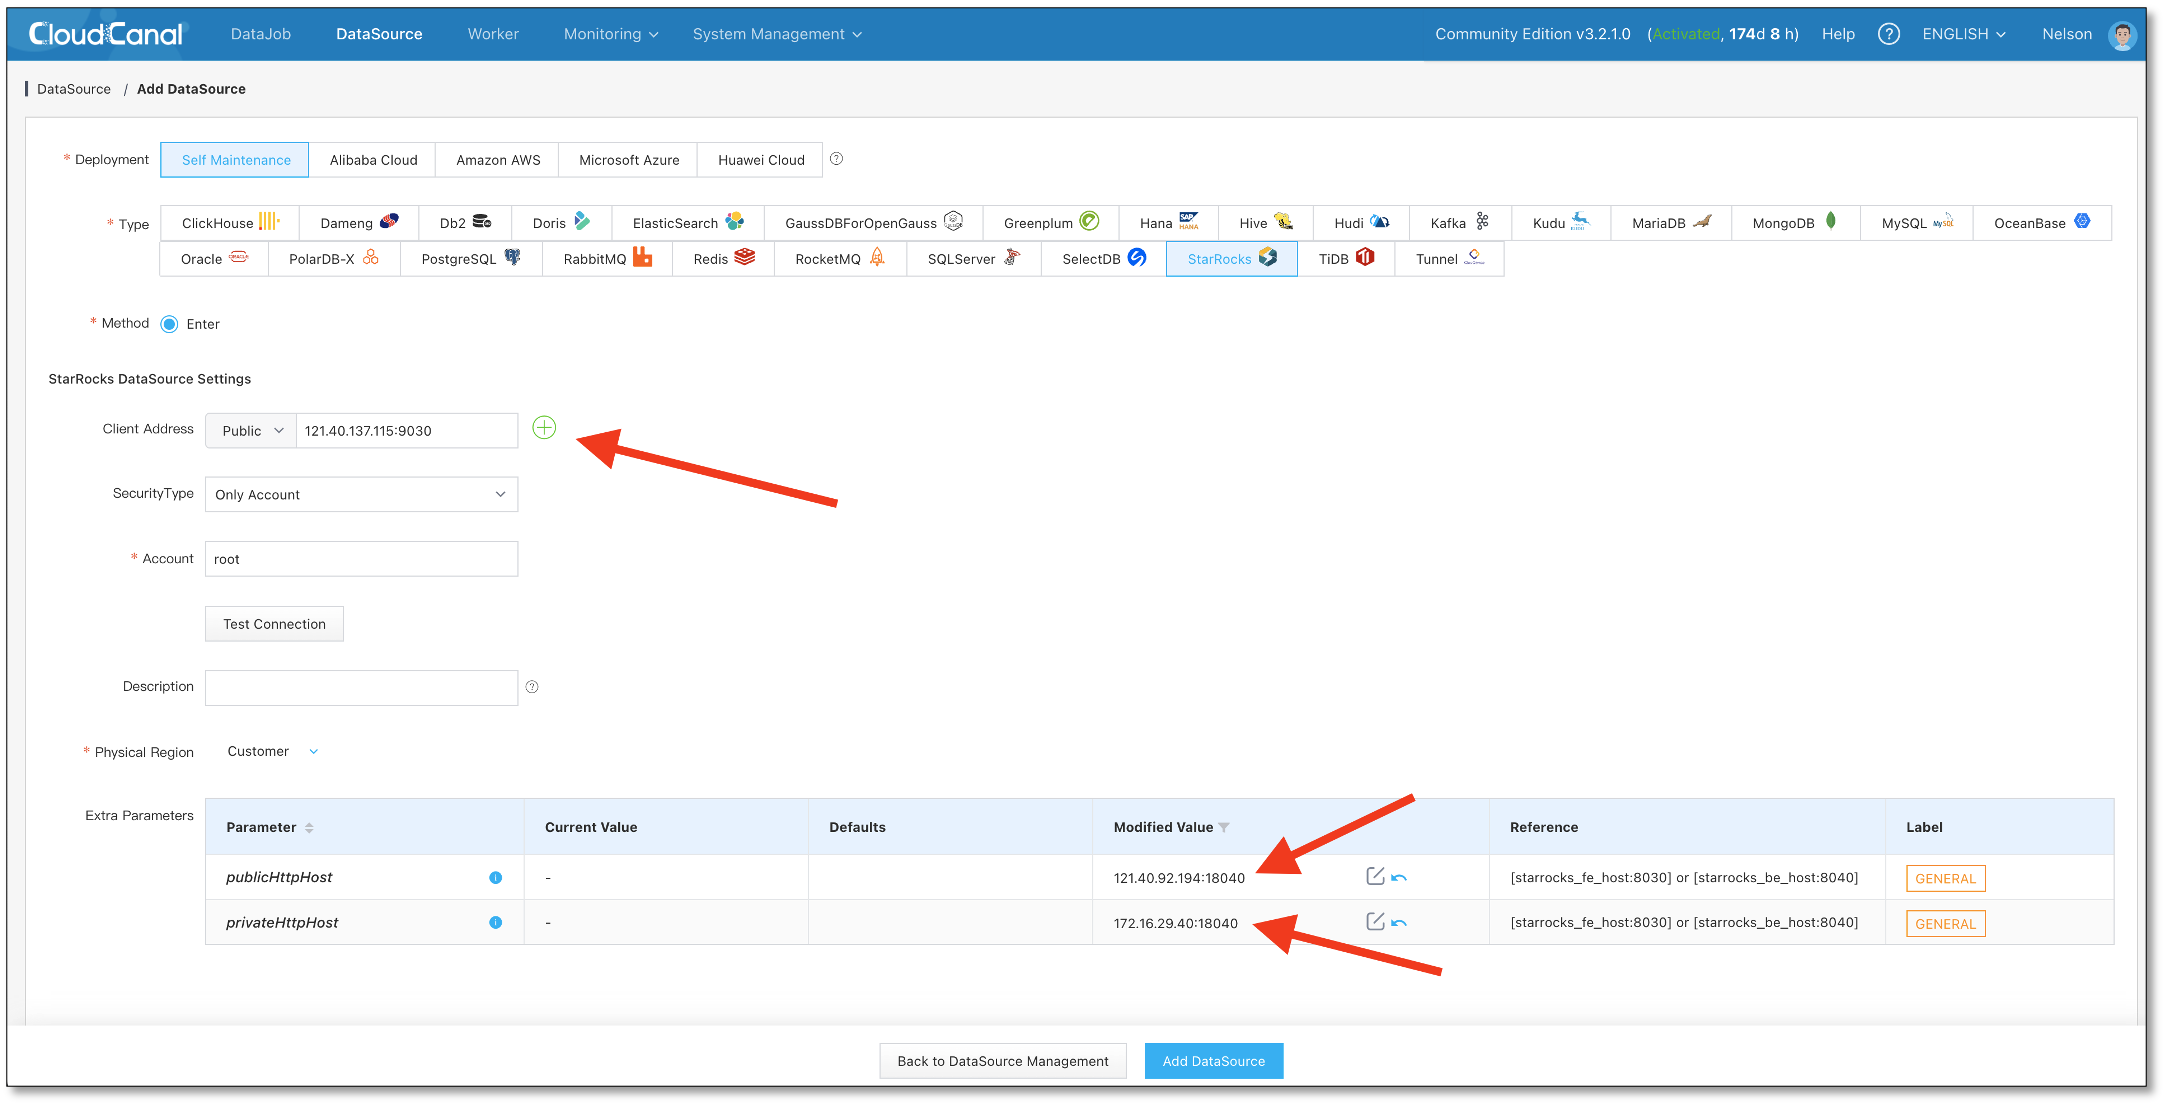Select RocketMQ datasource type
The image size is (2168, 1112).
pyautogui.click(x=840, y=259)
